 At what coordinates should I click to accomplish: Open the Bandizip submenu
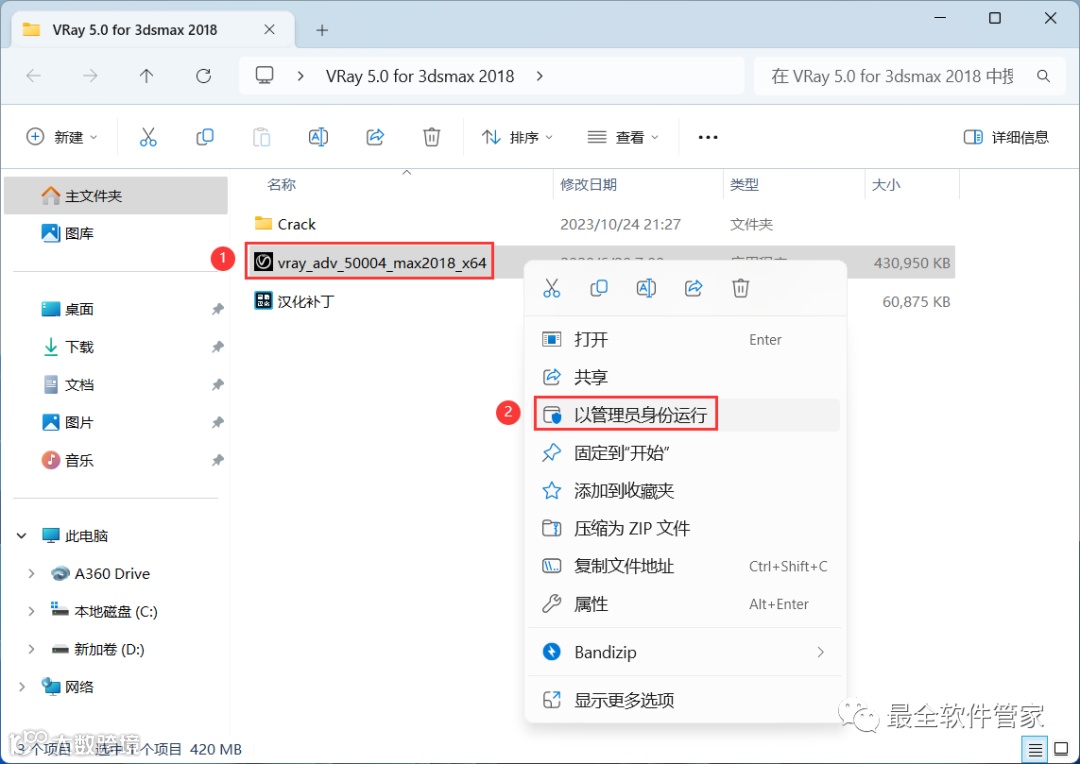coord(687,652)
